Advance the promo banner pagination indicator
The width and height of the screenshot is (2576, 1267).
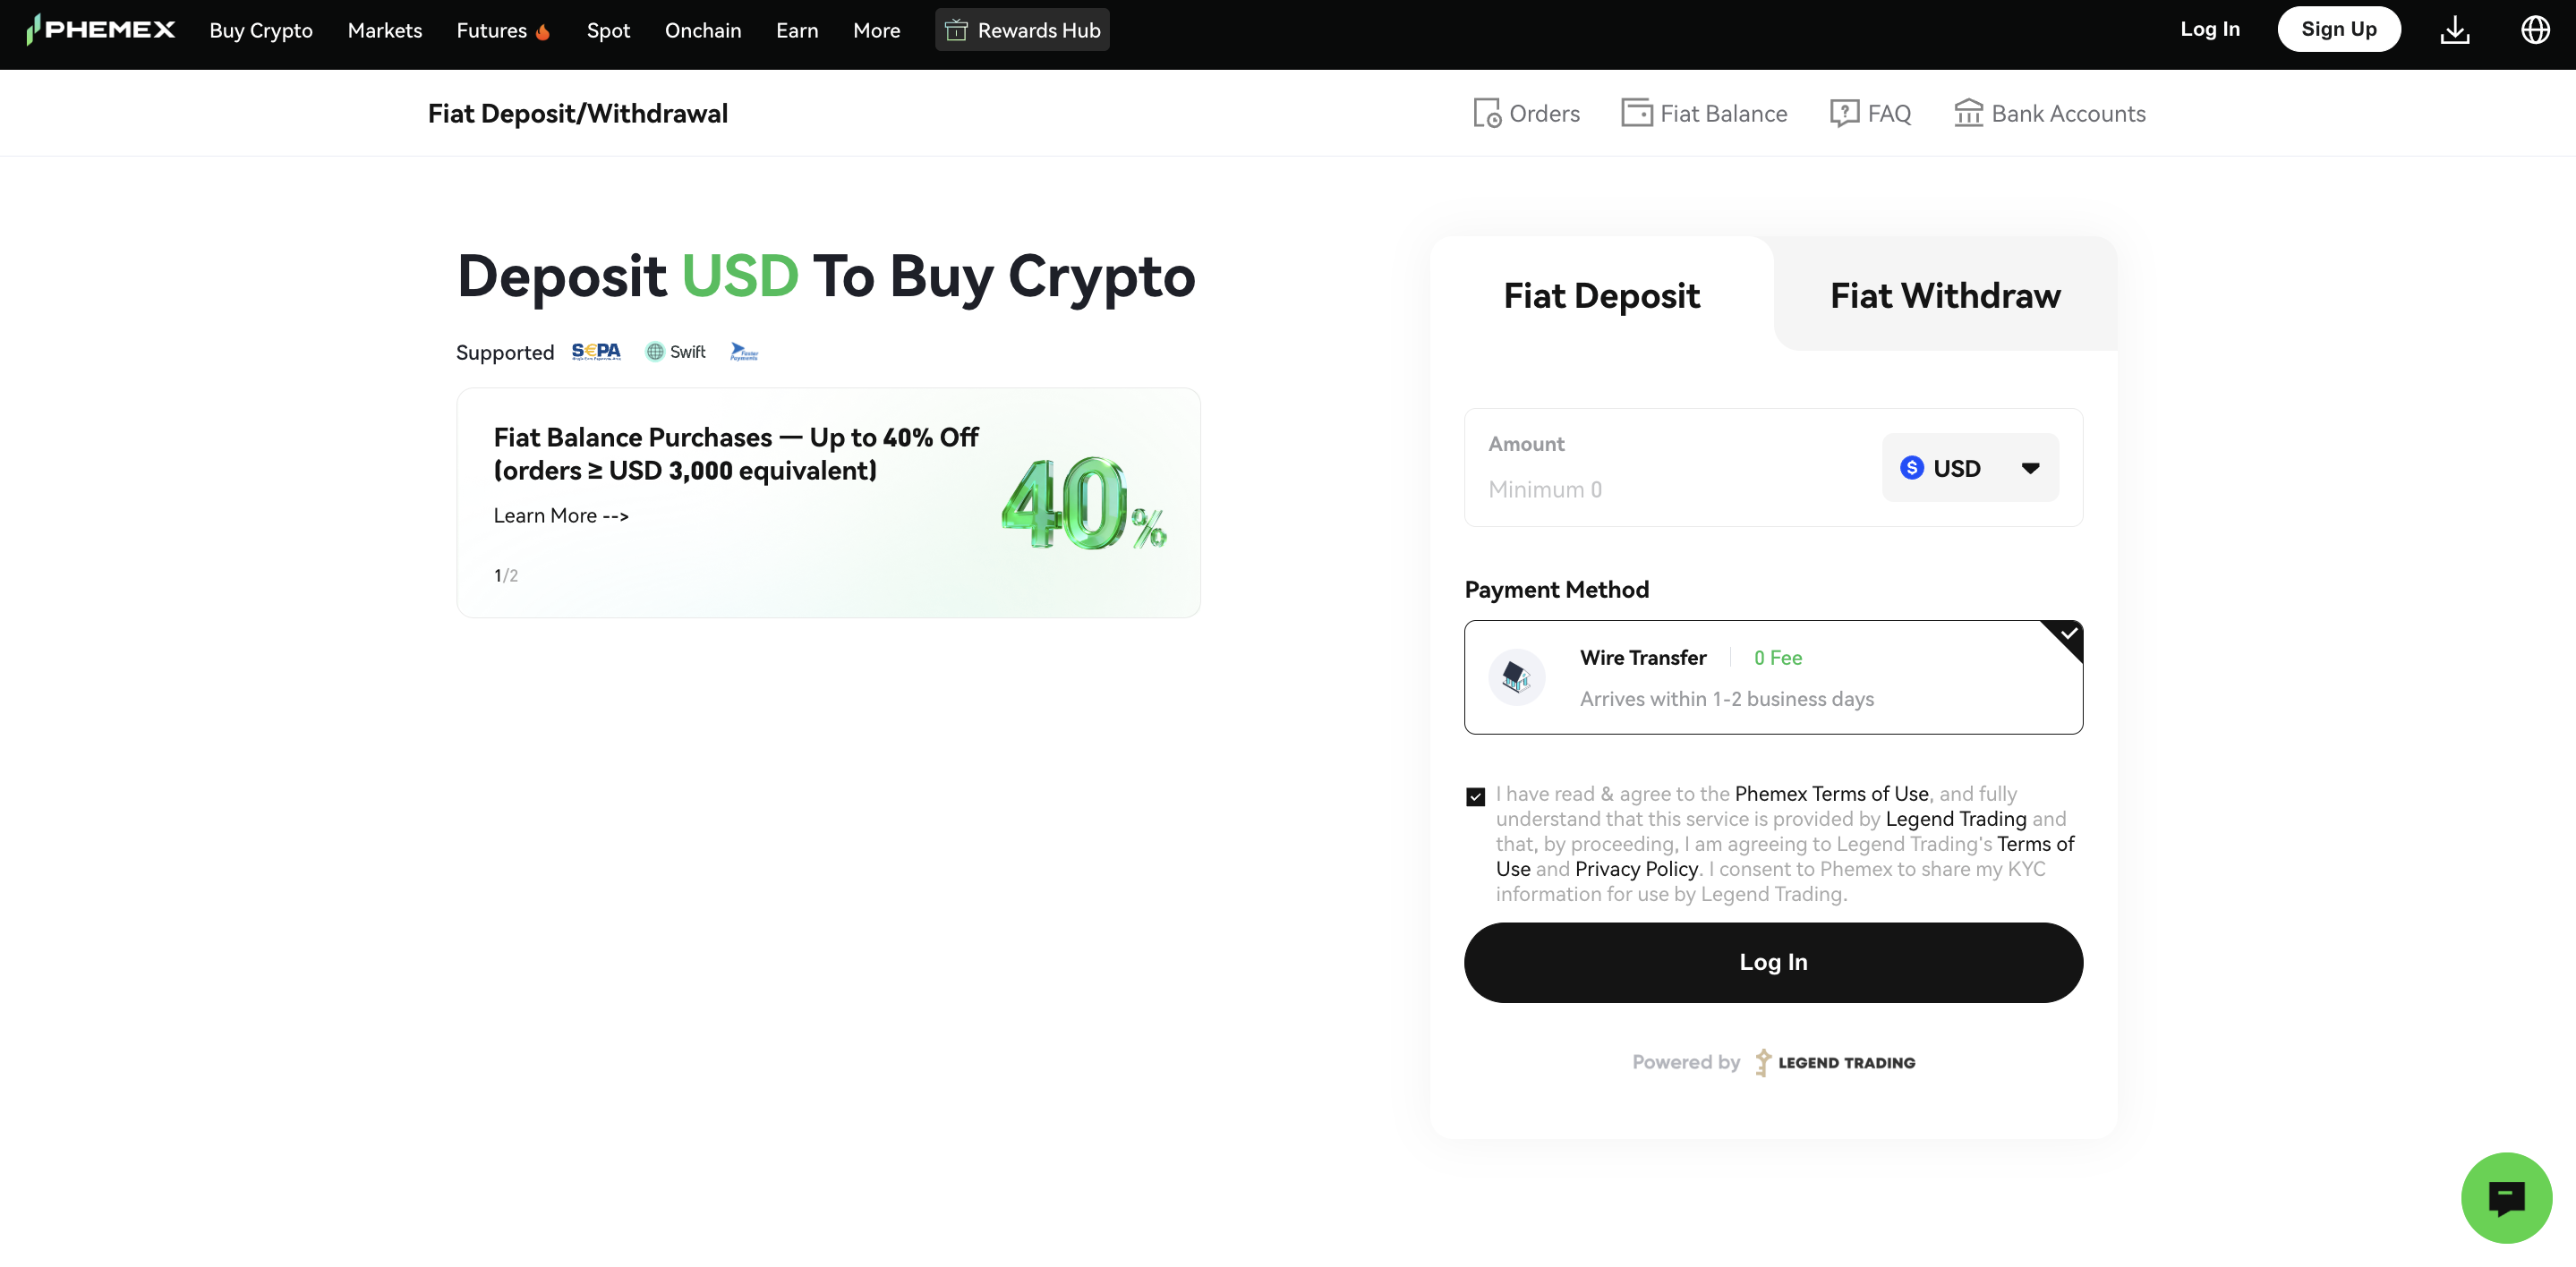505,575
